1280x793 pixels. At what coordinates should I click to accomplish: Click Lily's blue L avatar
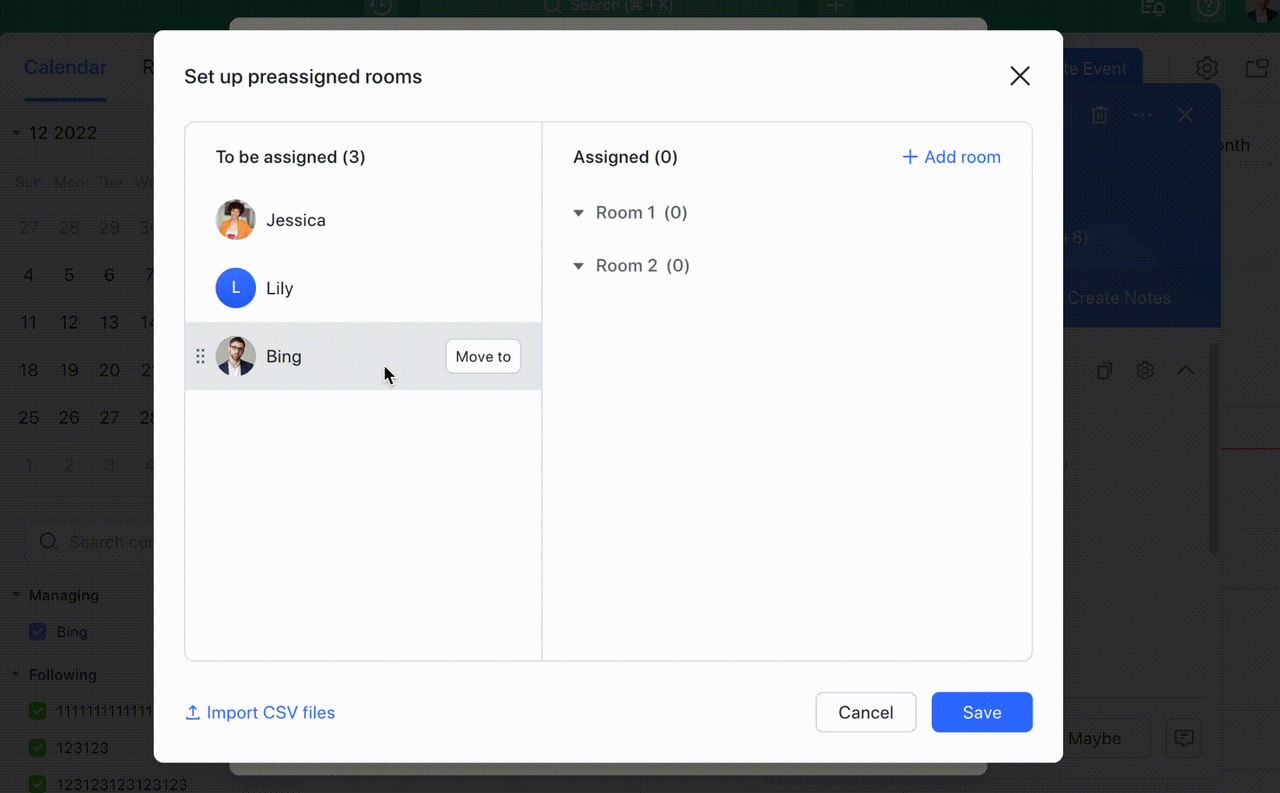point(236,288)
